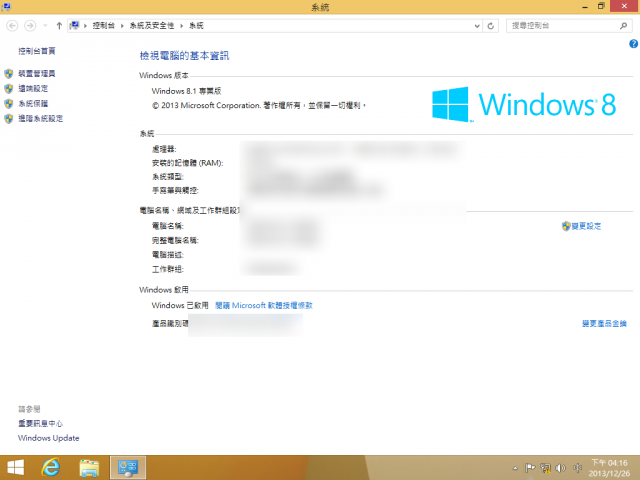This screenshot has width=640, height=480.
Task: Click 變更設定 link for computer name
Action: 586,226
